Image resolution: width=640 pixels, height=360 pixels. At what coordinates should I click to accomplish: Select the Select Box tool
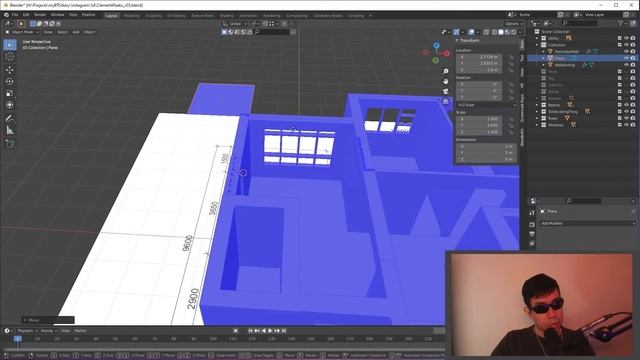(x=10, y=45)
